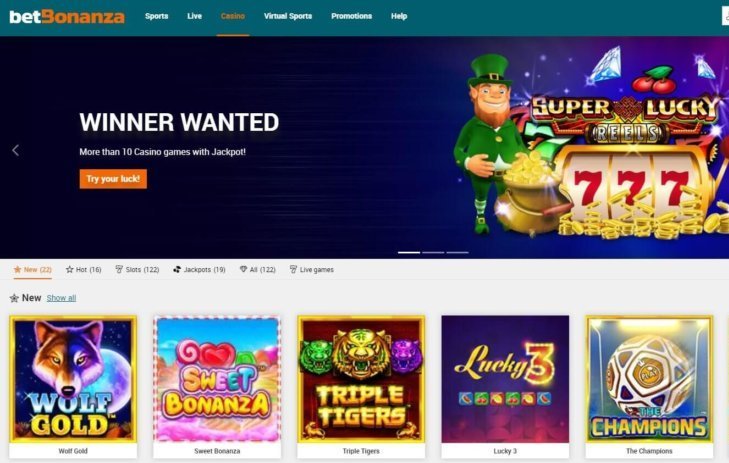This screenshot has width=729, height=463.
Task: Click the Live games category icon
Action: pyautogui.click(x=293, y=270)
